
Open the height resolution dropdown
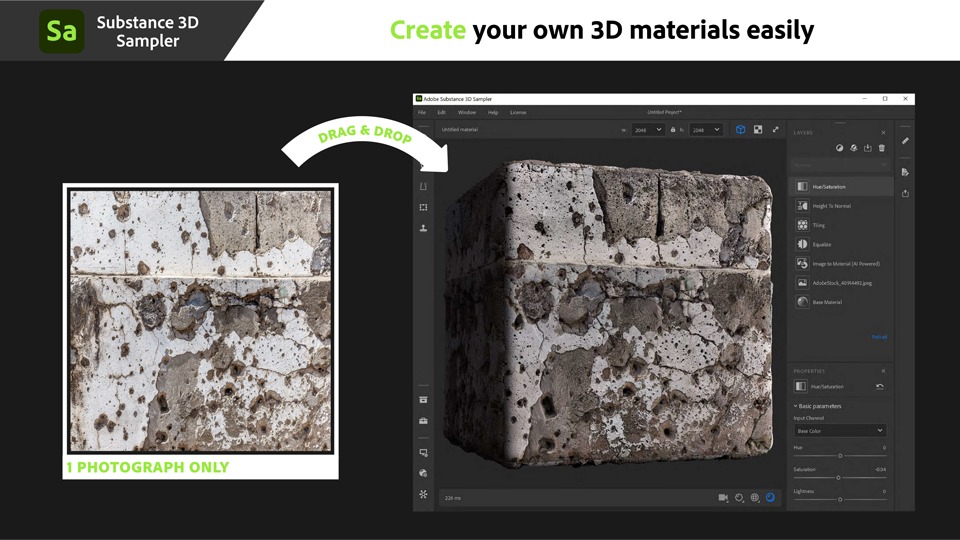(705, 130)
